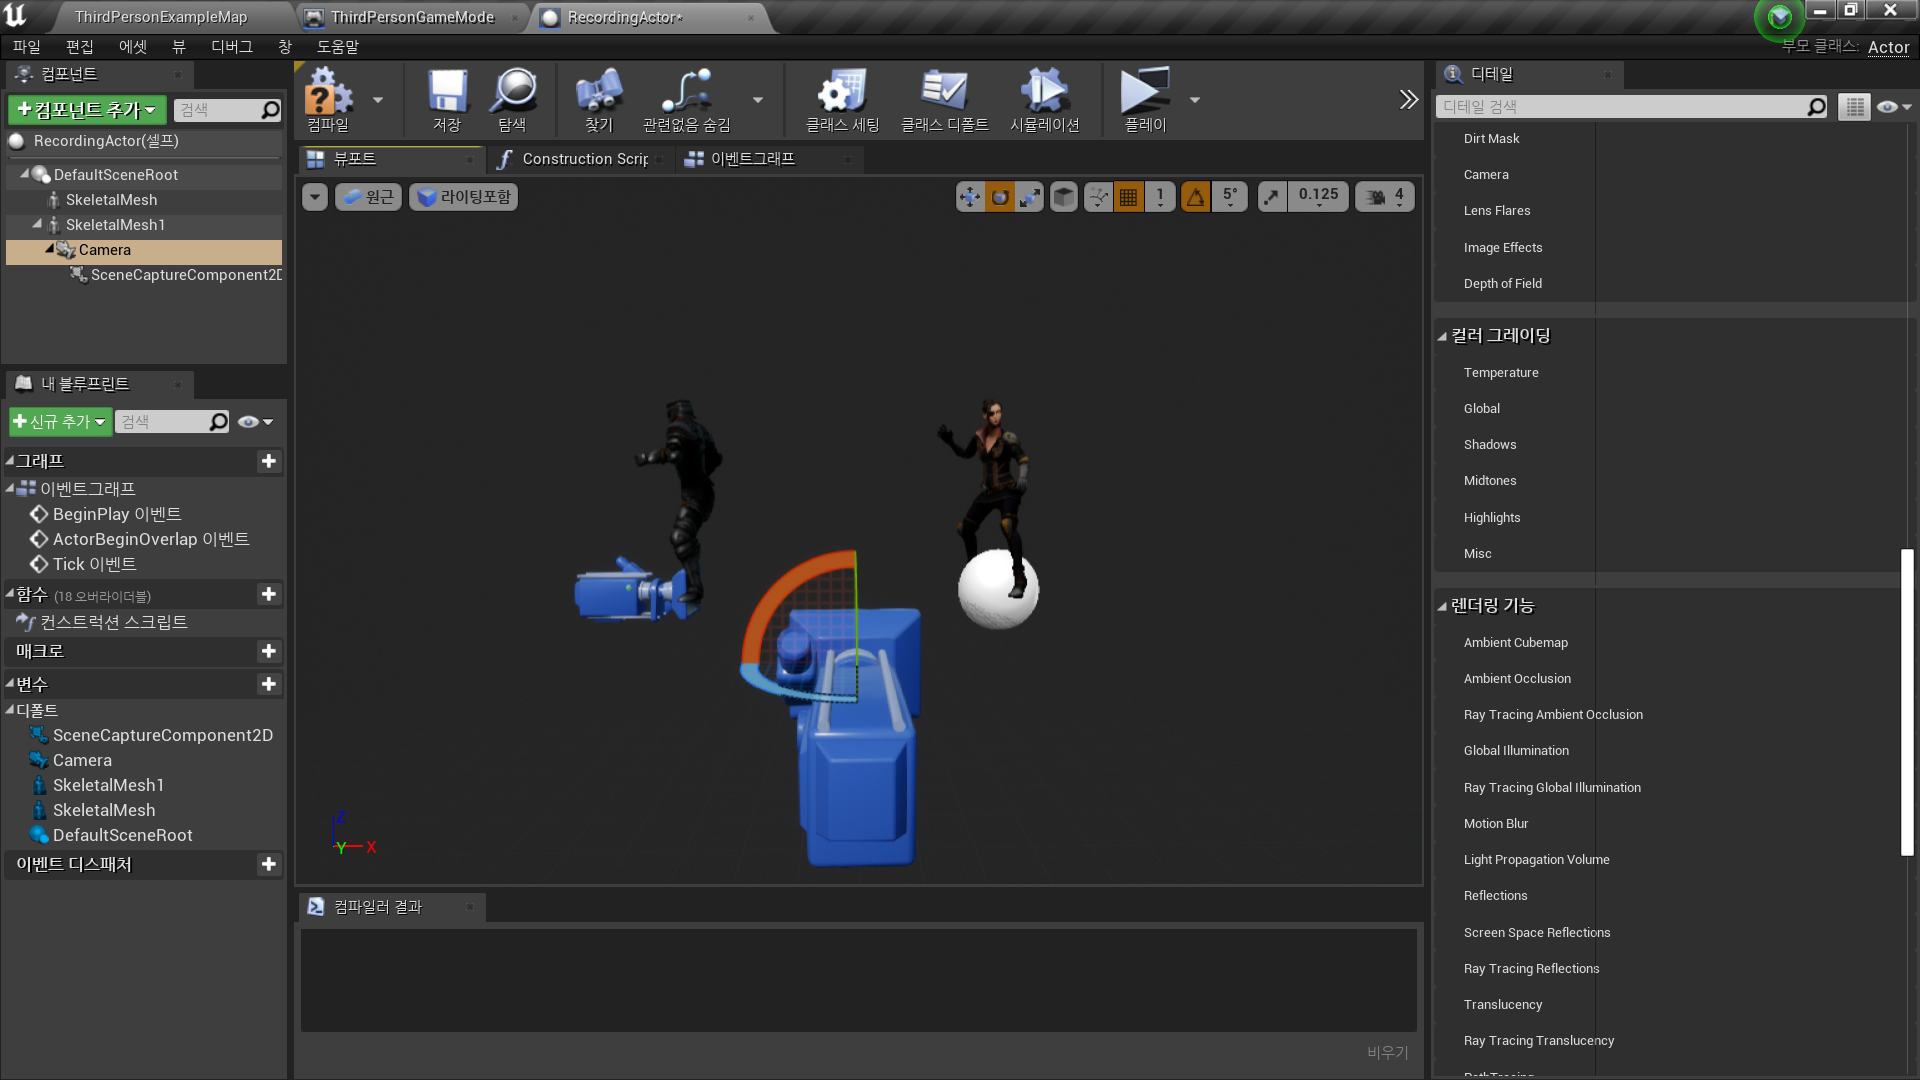The height and width of the screenshot is (1080, 1920).
Task: Click the Browse (탐색) magnifier icon
Action: [x=513, y=99]
